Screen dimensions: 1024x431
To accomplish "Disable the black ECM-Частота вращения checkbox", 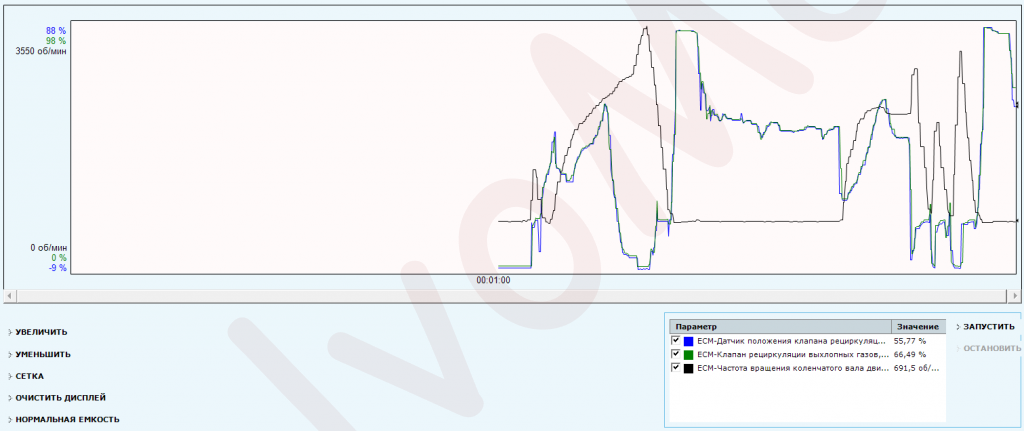I will click(x=675, y=367).
